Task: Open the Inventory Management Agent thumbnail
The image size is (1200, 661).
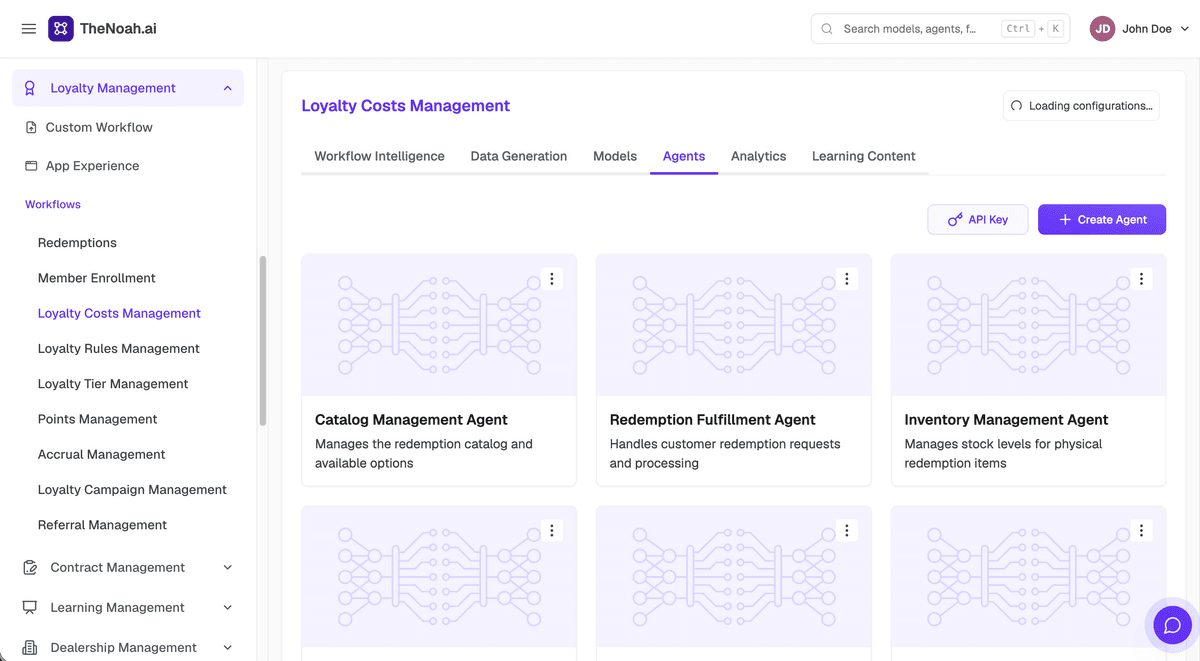Action: click(1028, 325)
